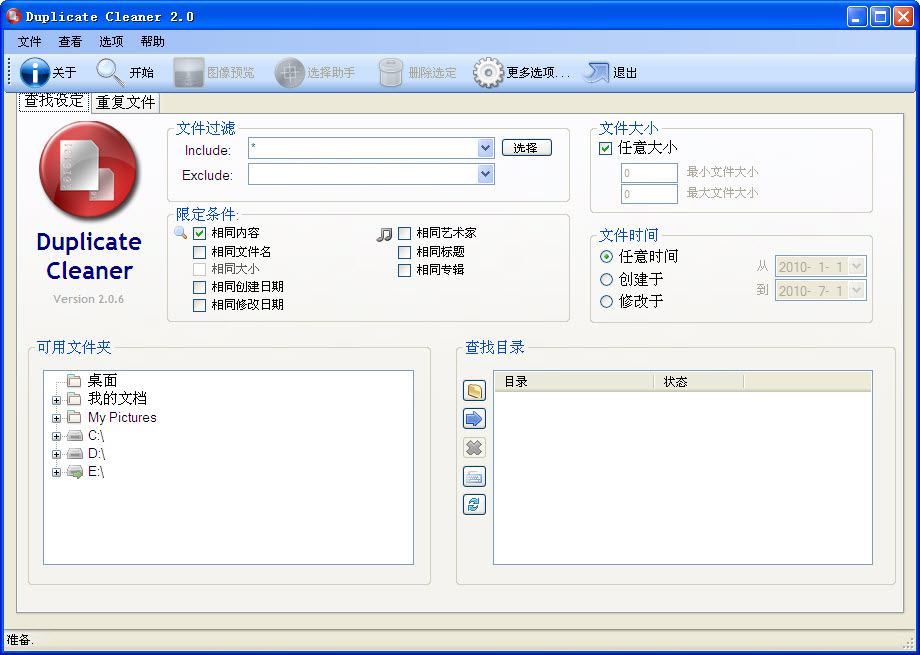
Task: Open the 从 date dropdown
Action: (x=857, y=266)
